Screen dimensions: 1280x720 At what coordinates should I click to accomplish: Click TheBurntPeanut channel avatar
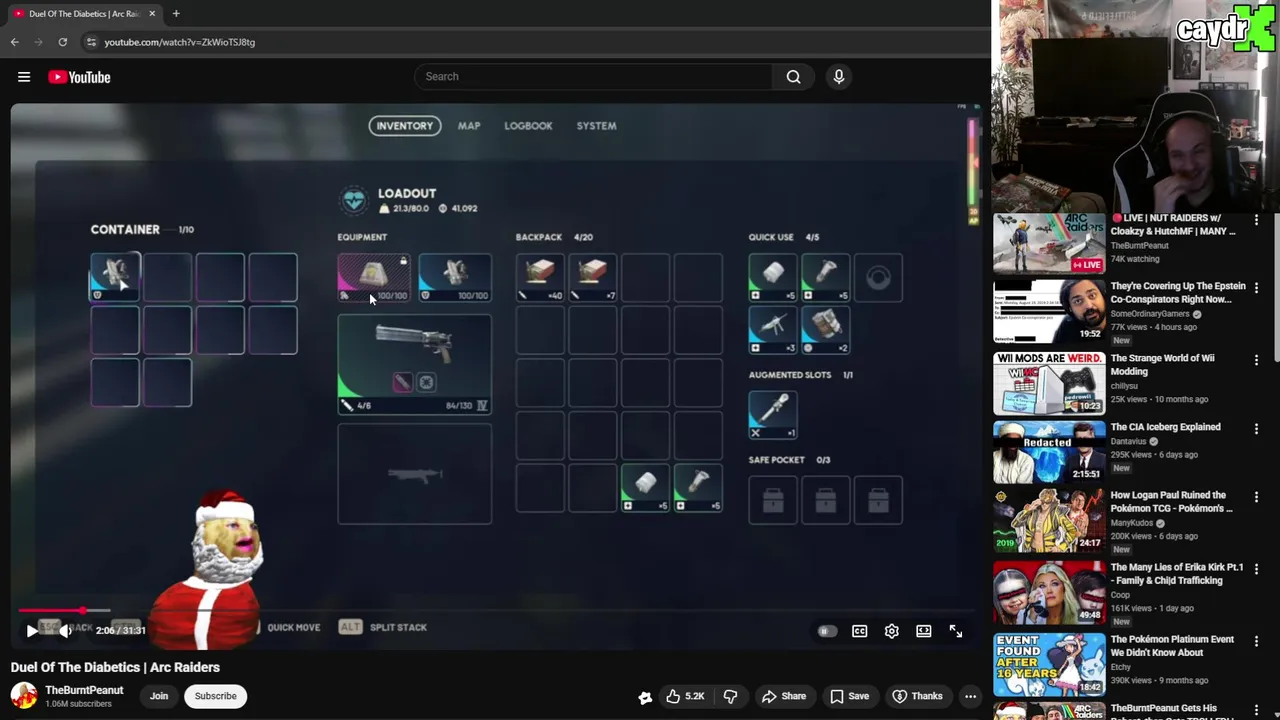coord(24,696)
